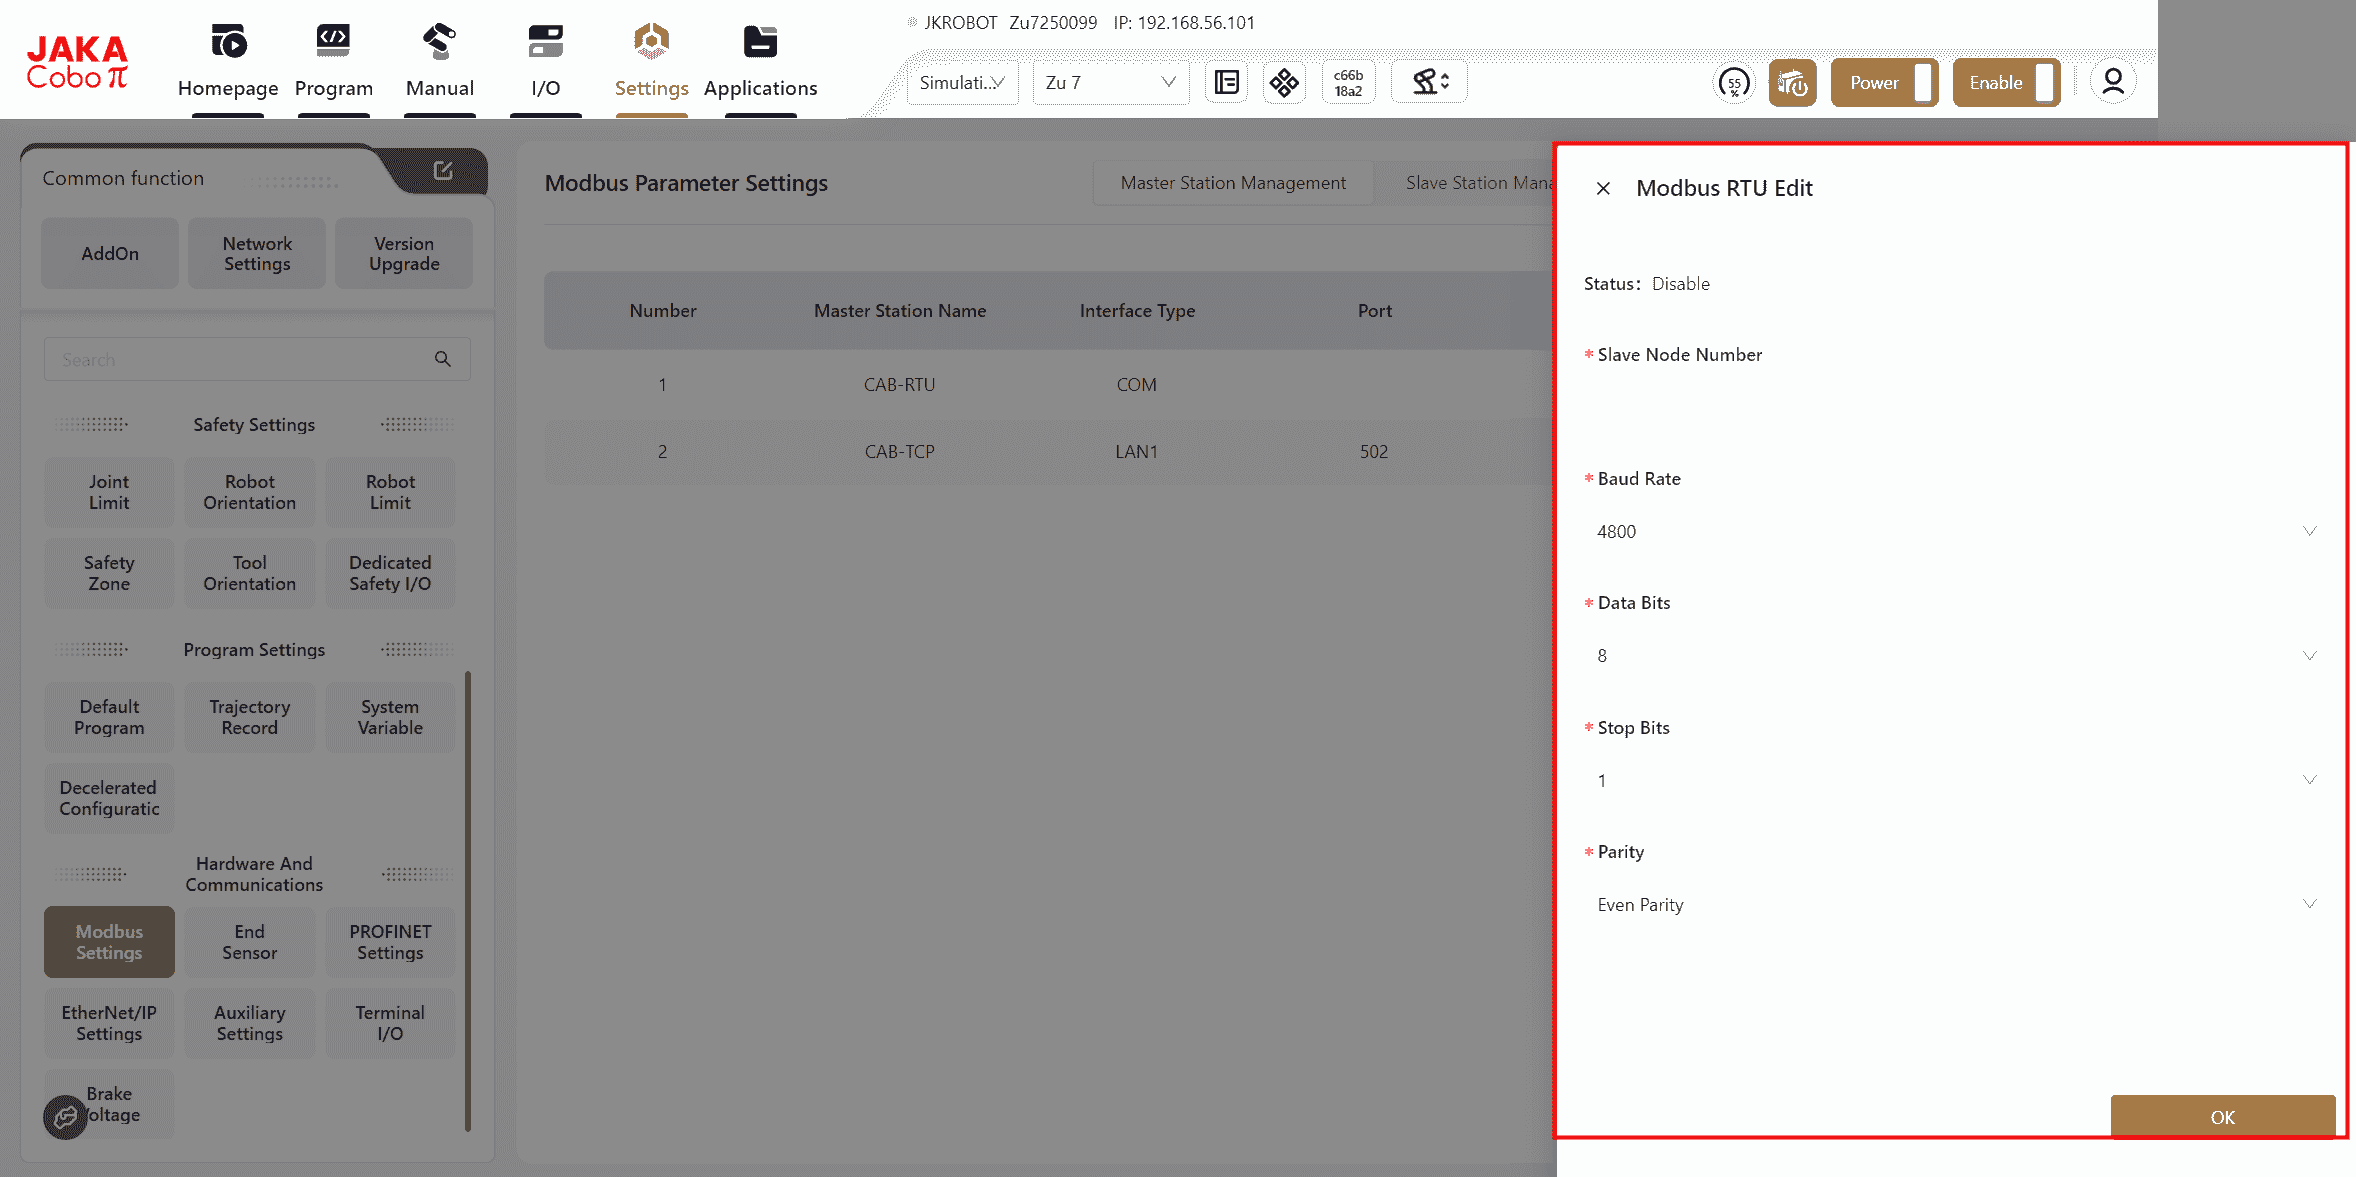Toggle the robot Enable switch

[2006, 83]
